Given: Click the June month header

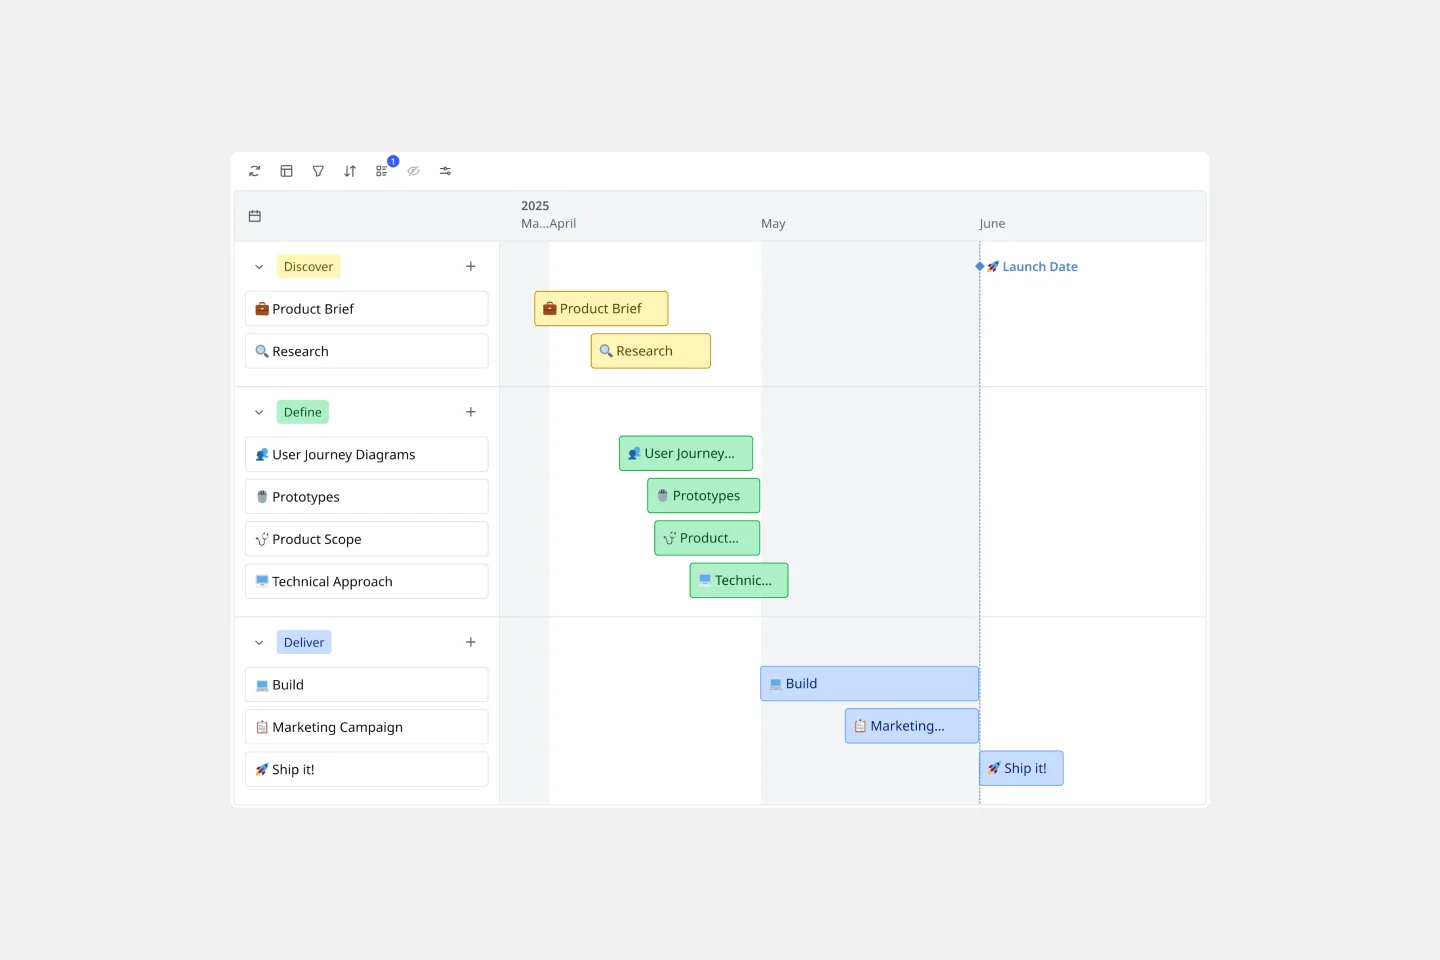Looking at the screenshot, I should point(992,224).
